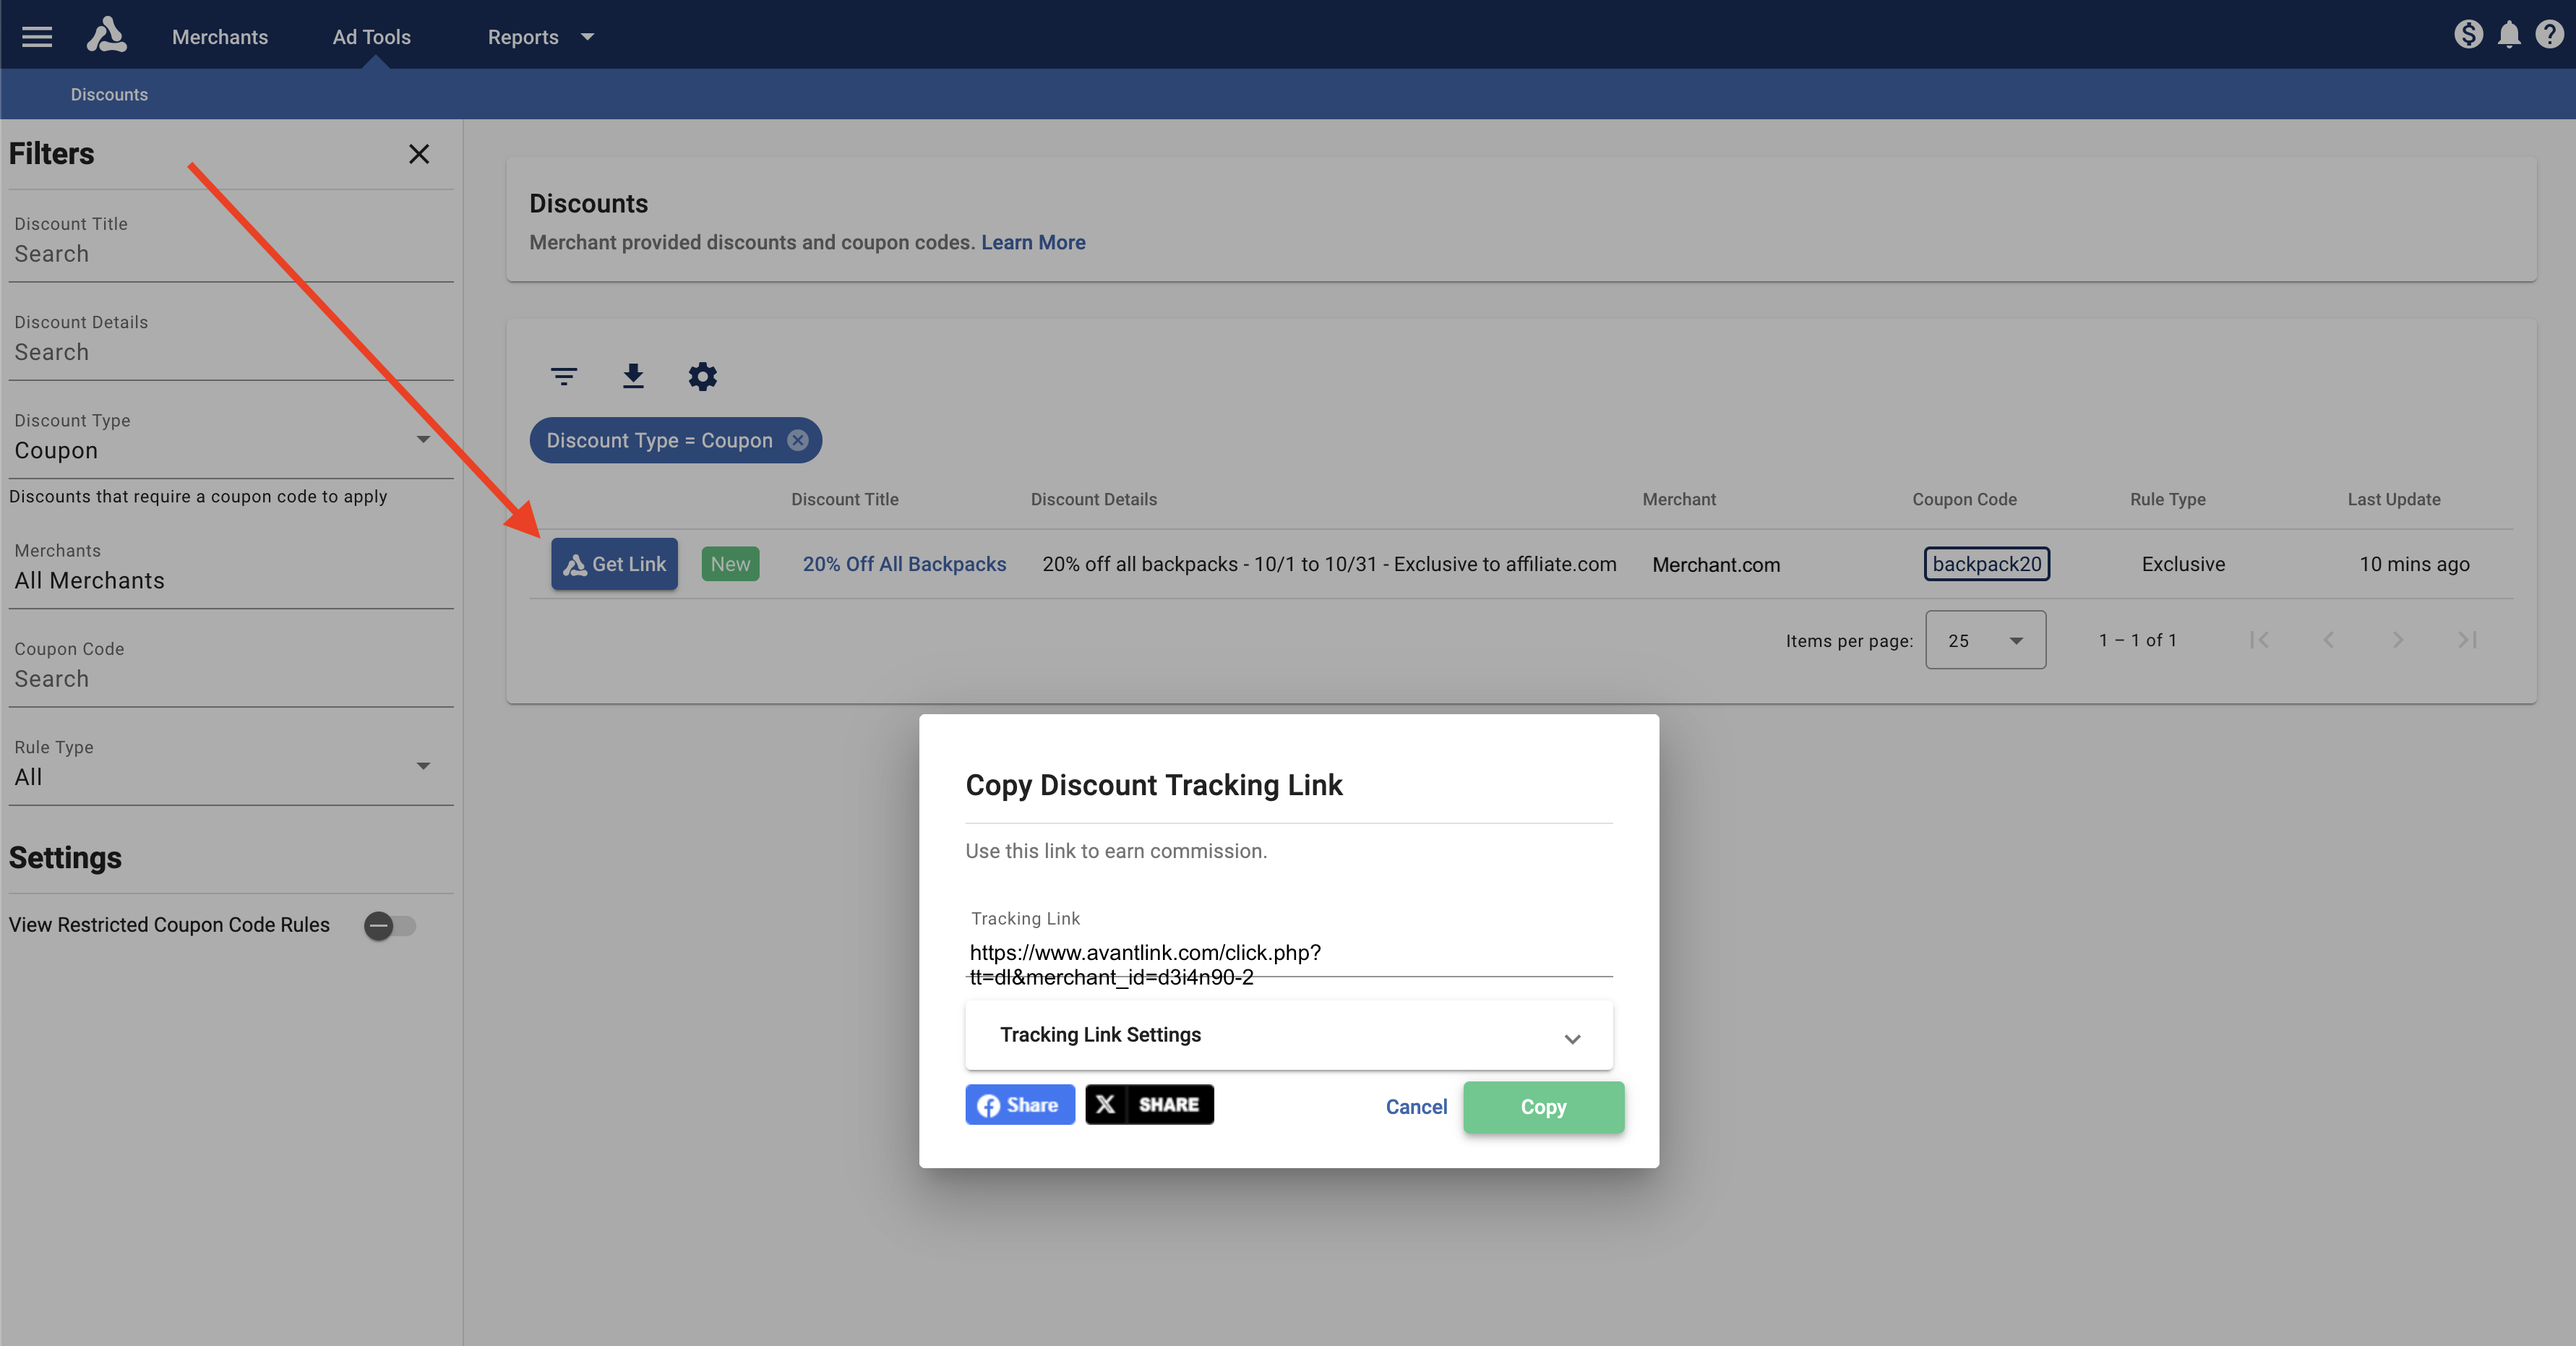Toggle View Restricted Coupon Code Rules
2576x1346 pixels.
pos(389,925)
